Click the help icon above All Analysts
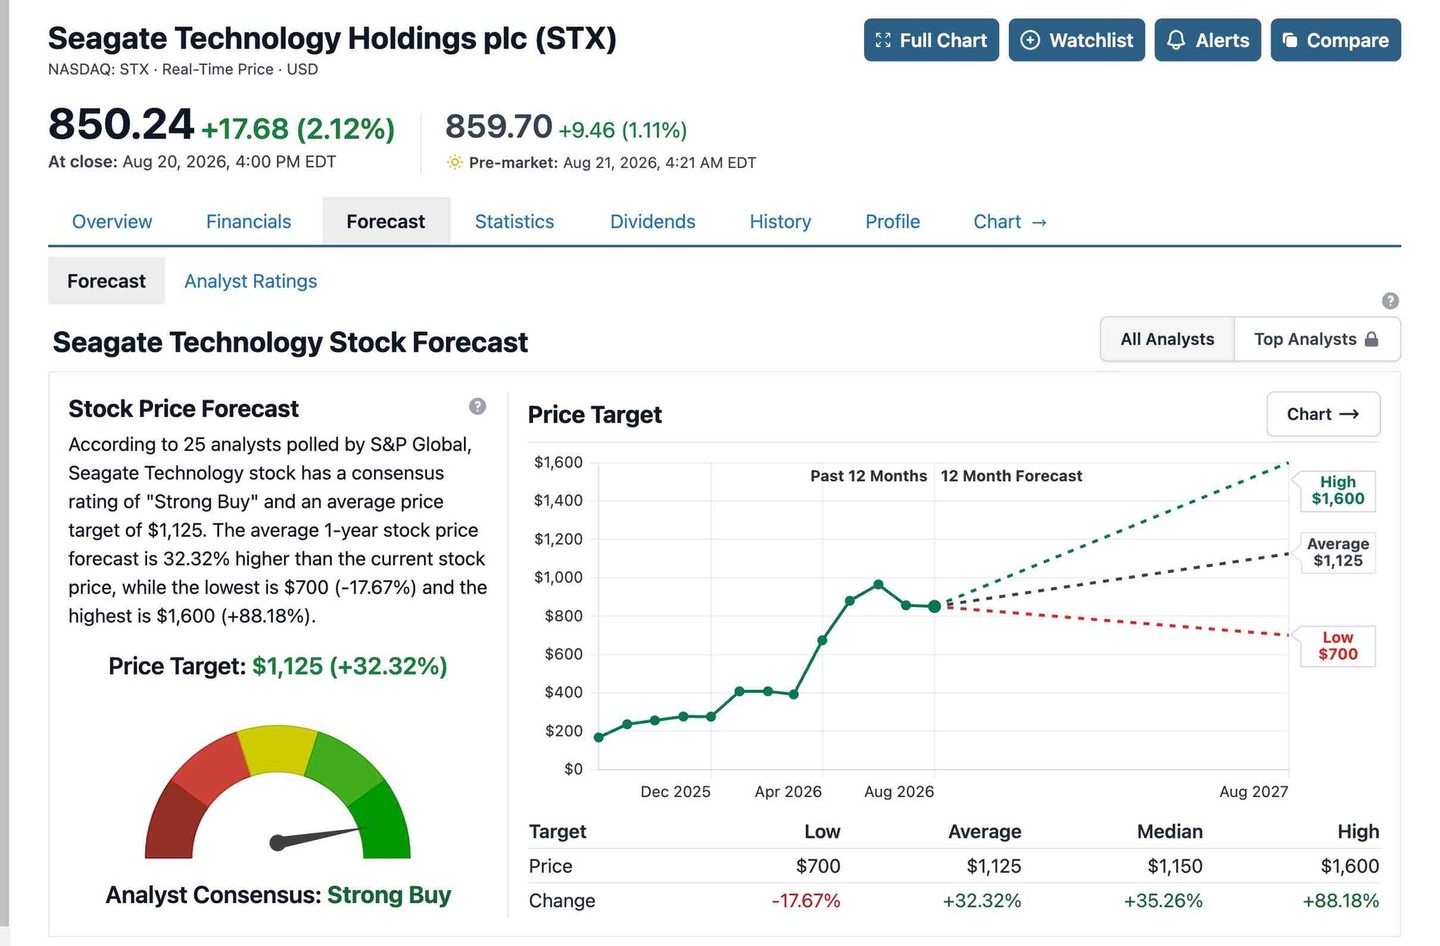Image resolution: width=1440 pixels, height=946 pixels. tap(1390, 300)
